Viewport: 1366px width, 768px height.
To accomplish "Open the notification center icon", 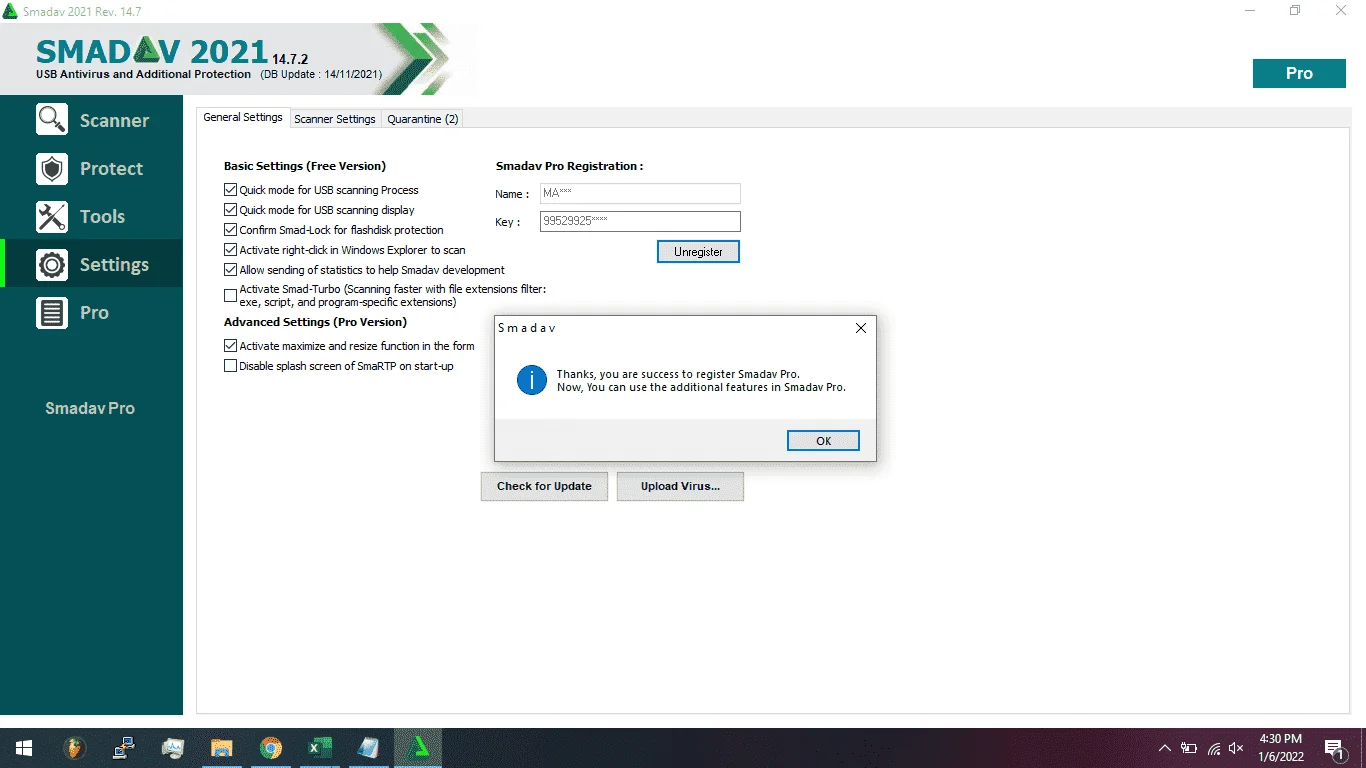I will coord(1335,748).
